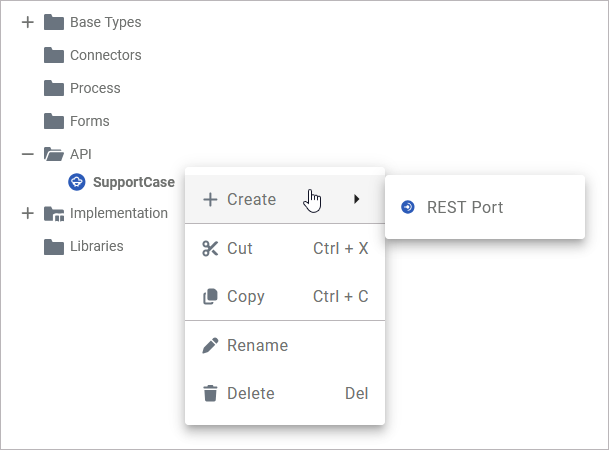Viewport: 609px width, 450px height.
Task: Click the Implementation folder icon
Action: pyautogui.click(x=54, y=214)
